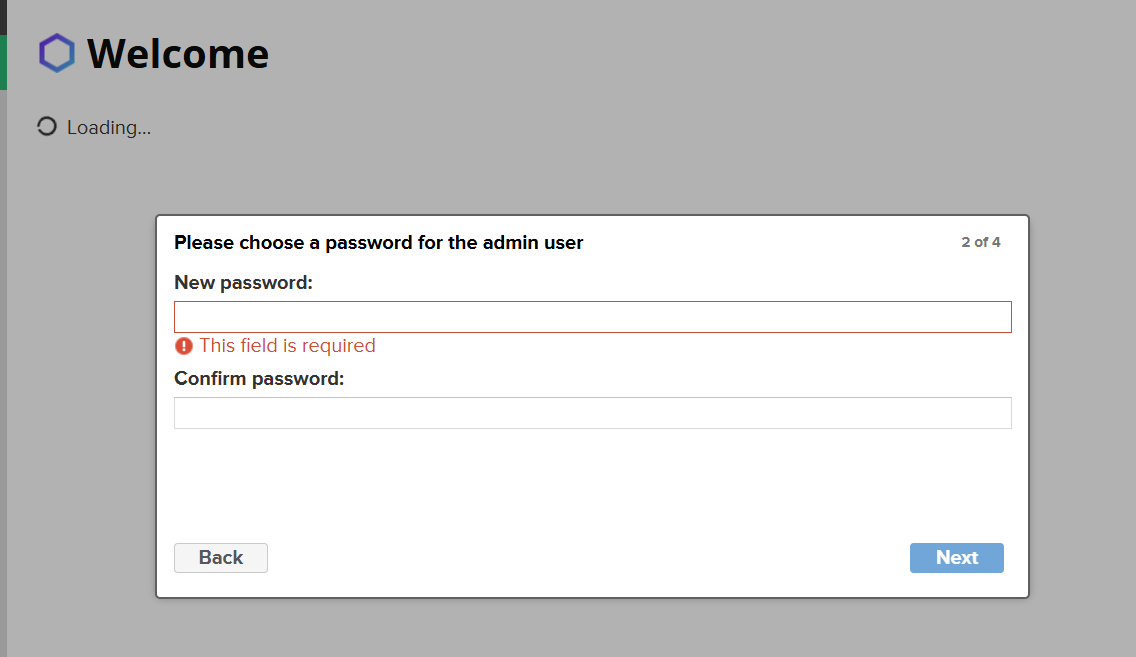Click the This field is required message
This screenshot has height=657, width=1136.
point(288,346)
